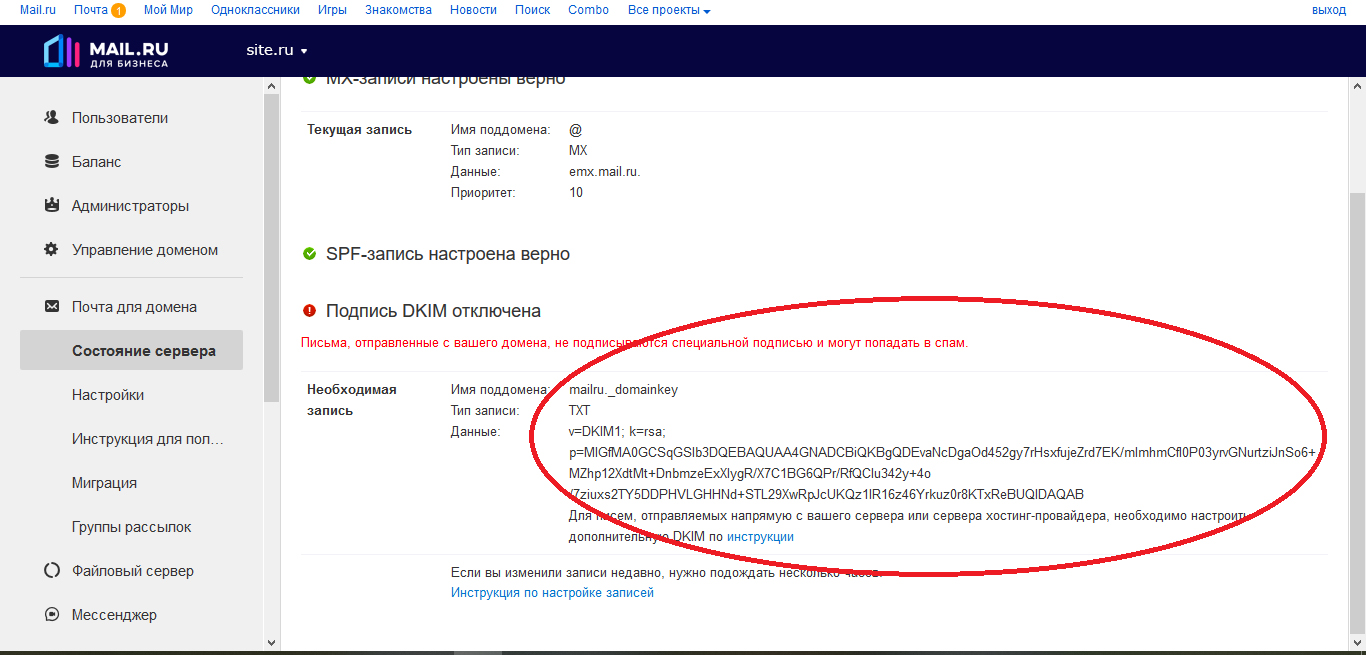This screenshot has height=655, width=1366.
Task: Open Почта для домена section
Action: (134, 307)
